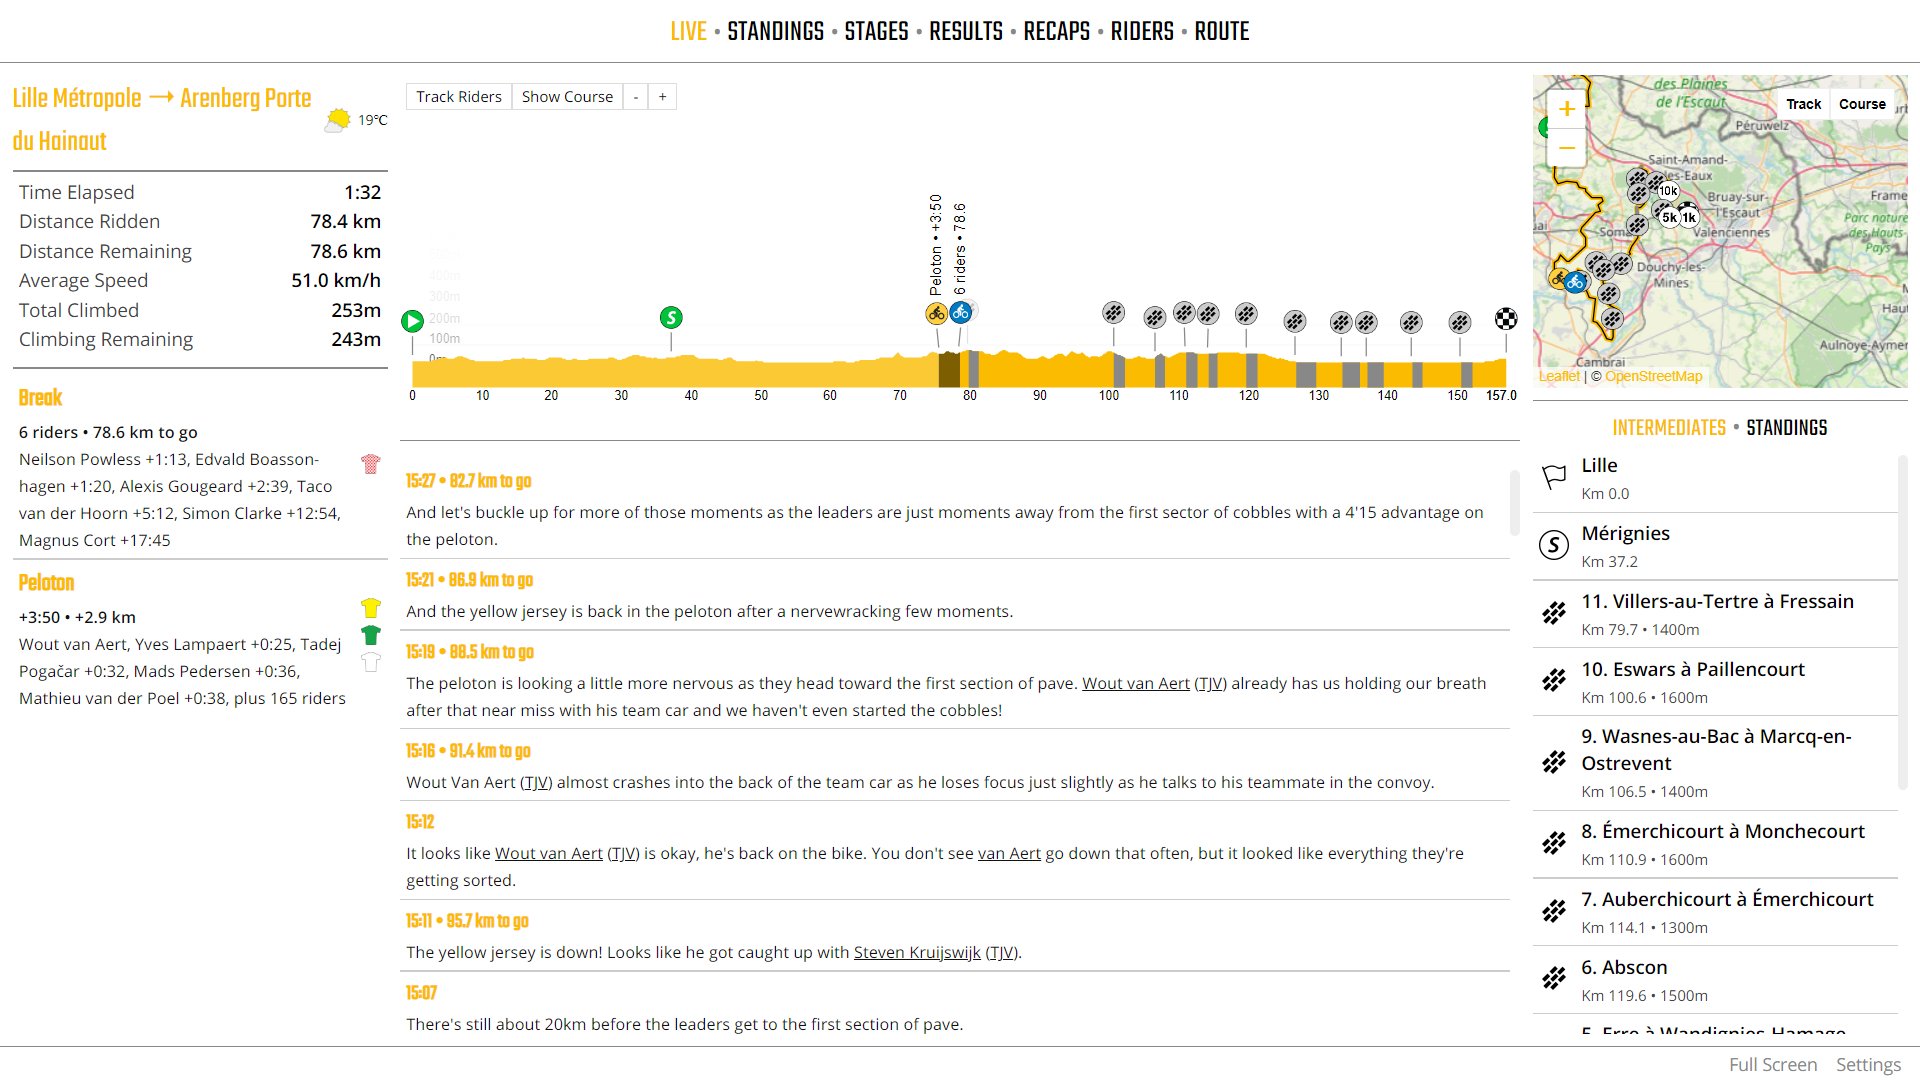
Task: Click the Peloton heading
Action: (46, 583)
